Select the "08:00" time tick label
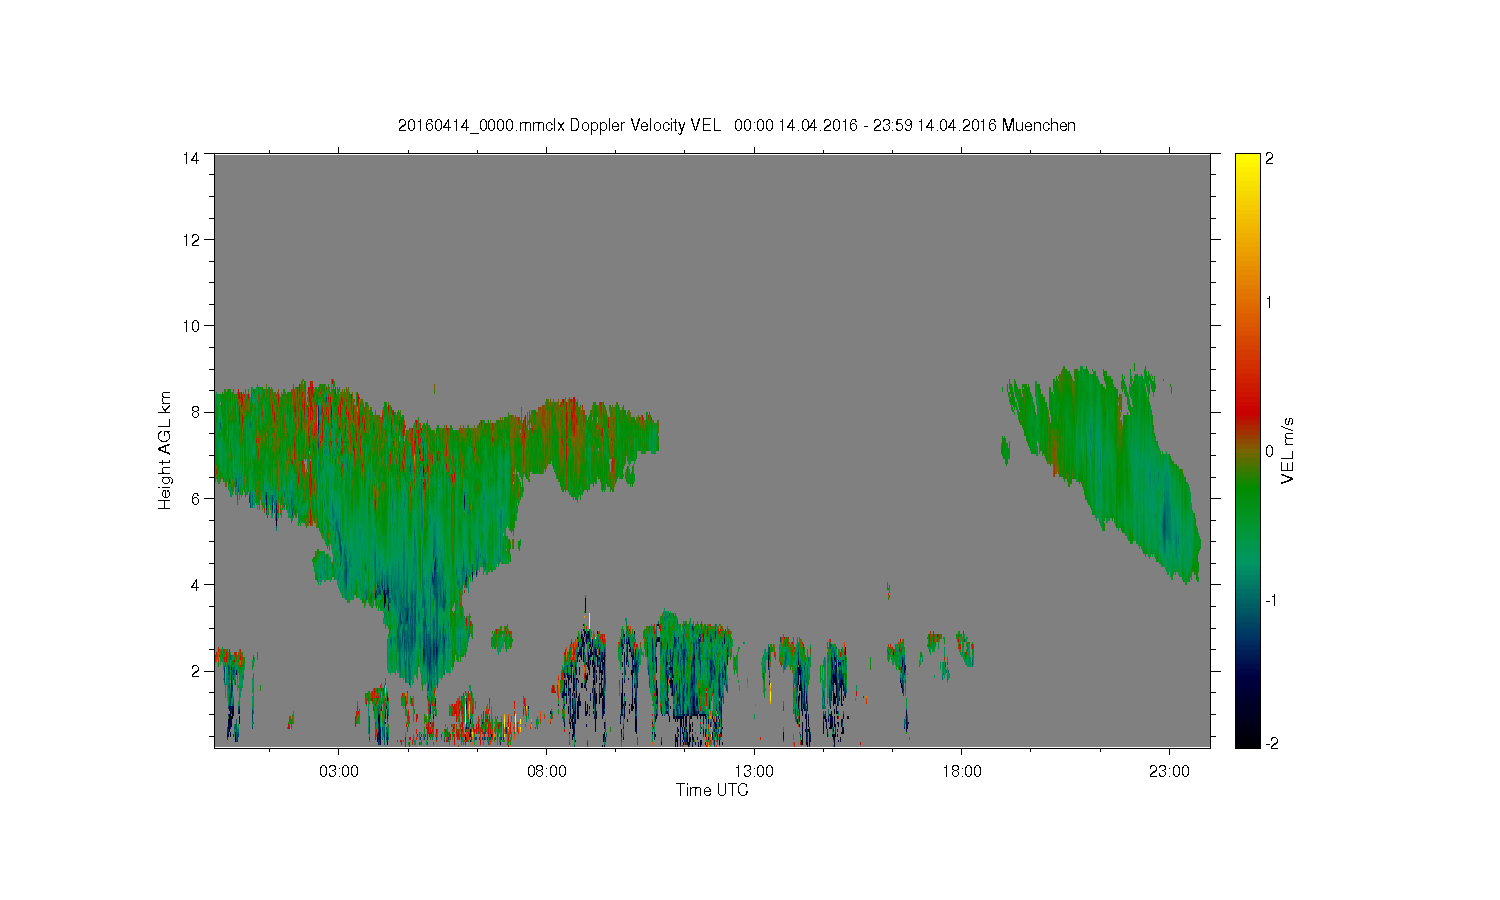Image resolution: width=1500 pixels, height=900 pixels. [547, 772]
